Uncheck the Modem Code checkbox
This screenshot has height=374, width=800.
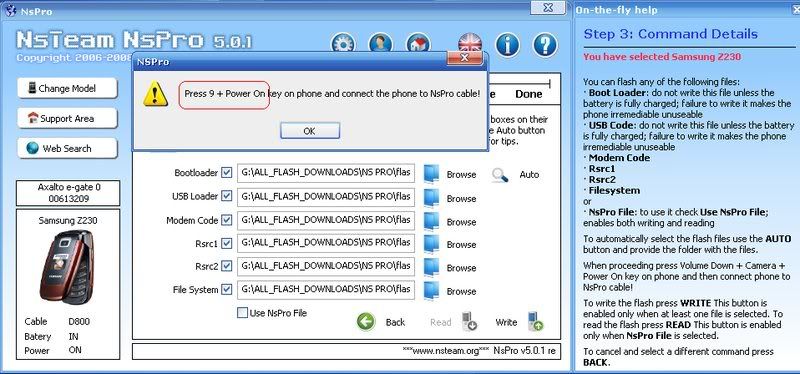[x=227, y=220]
